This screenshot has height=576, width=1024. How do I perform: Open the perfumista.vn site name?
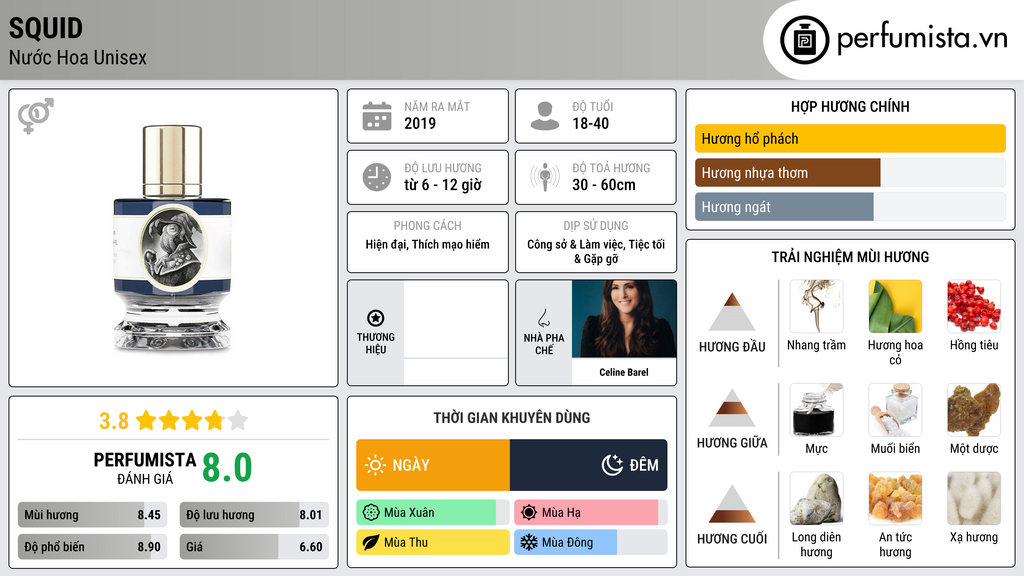tap(922, 39)
